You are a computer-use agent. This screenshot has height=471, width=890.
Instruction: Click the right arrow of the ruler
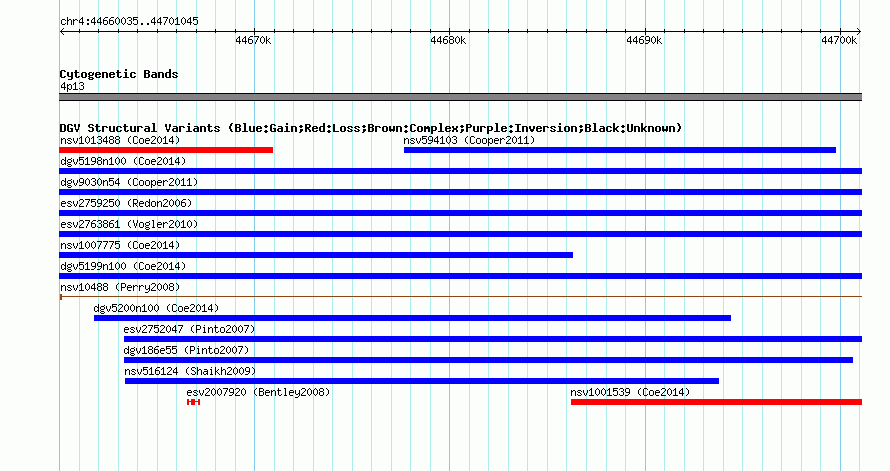(859, 32)
